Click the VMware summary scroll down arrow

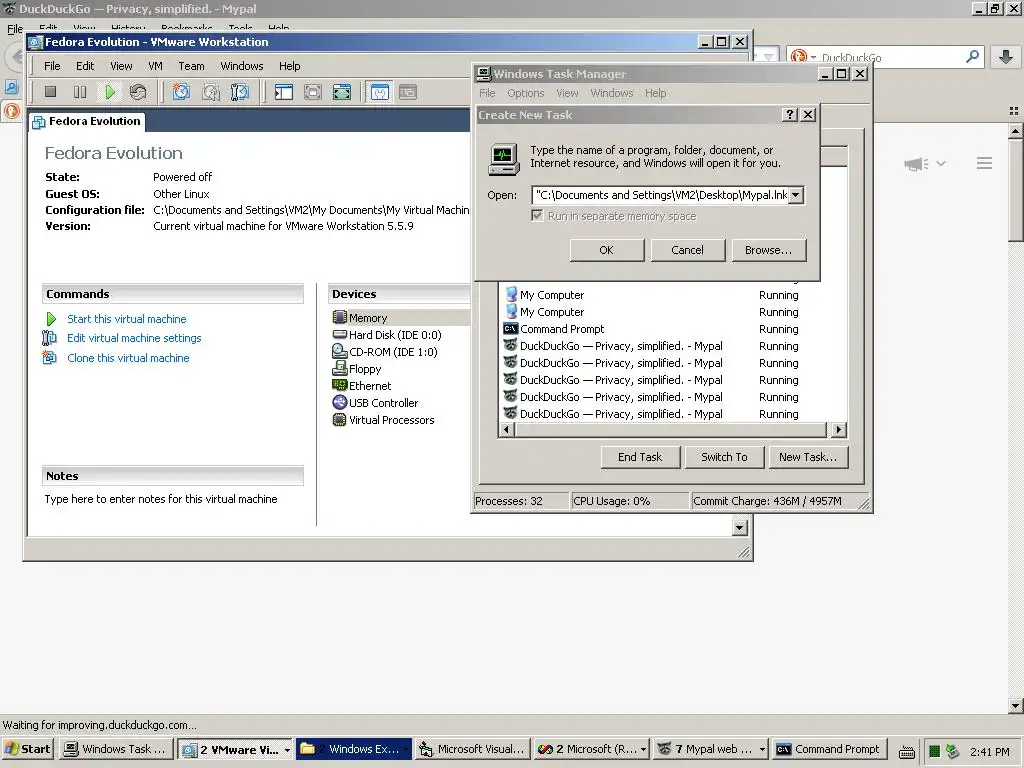click(739, 528)
